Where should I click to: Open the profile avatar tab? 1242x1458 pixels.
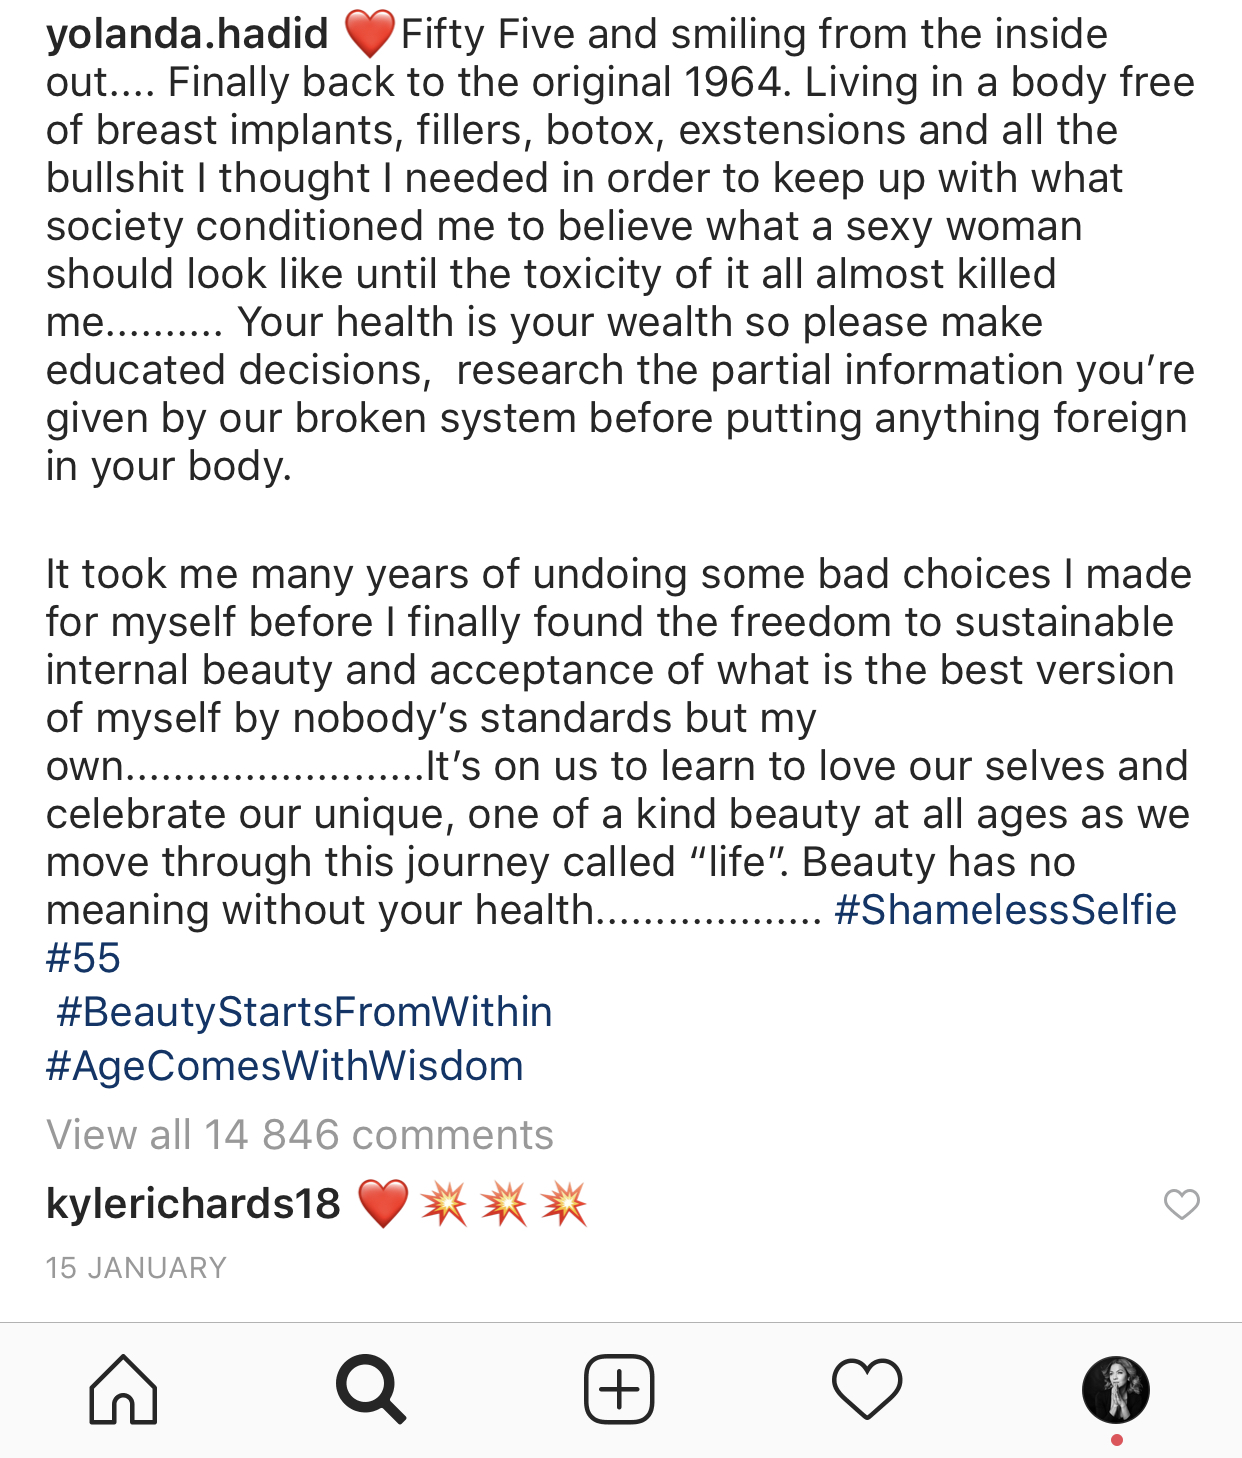click(x=1116, y=1389)
